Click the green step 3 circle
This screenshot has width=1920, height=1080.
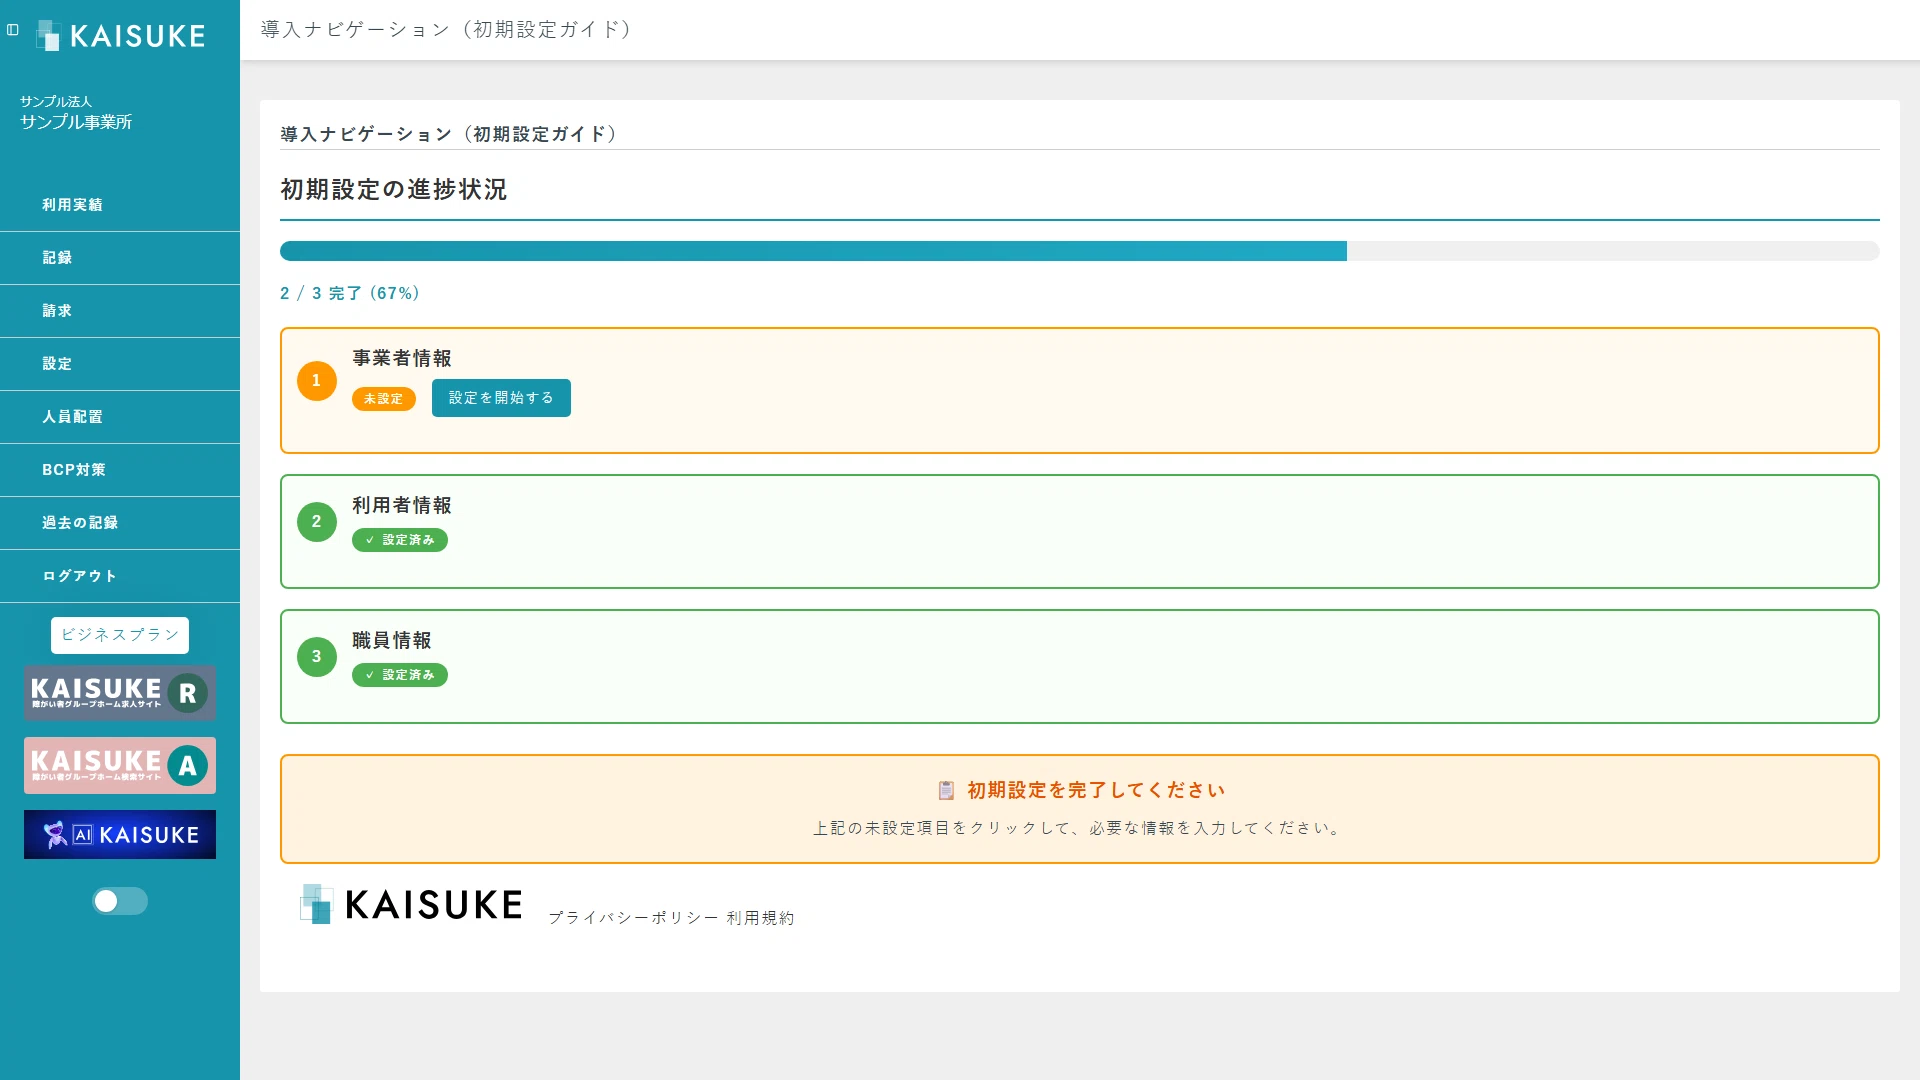tap(317, 657)
